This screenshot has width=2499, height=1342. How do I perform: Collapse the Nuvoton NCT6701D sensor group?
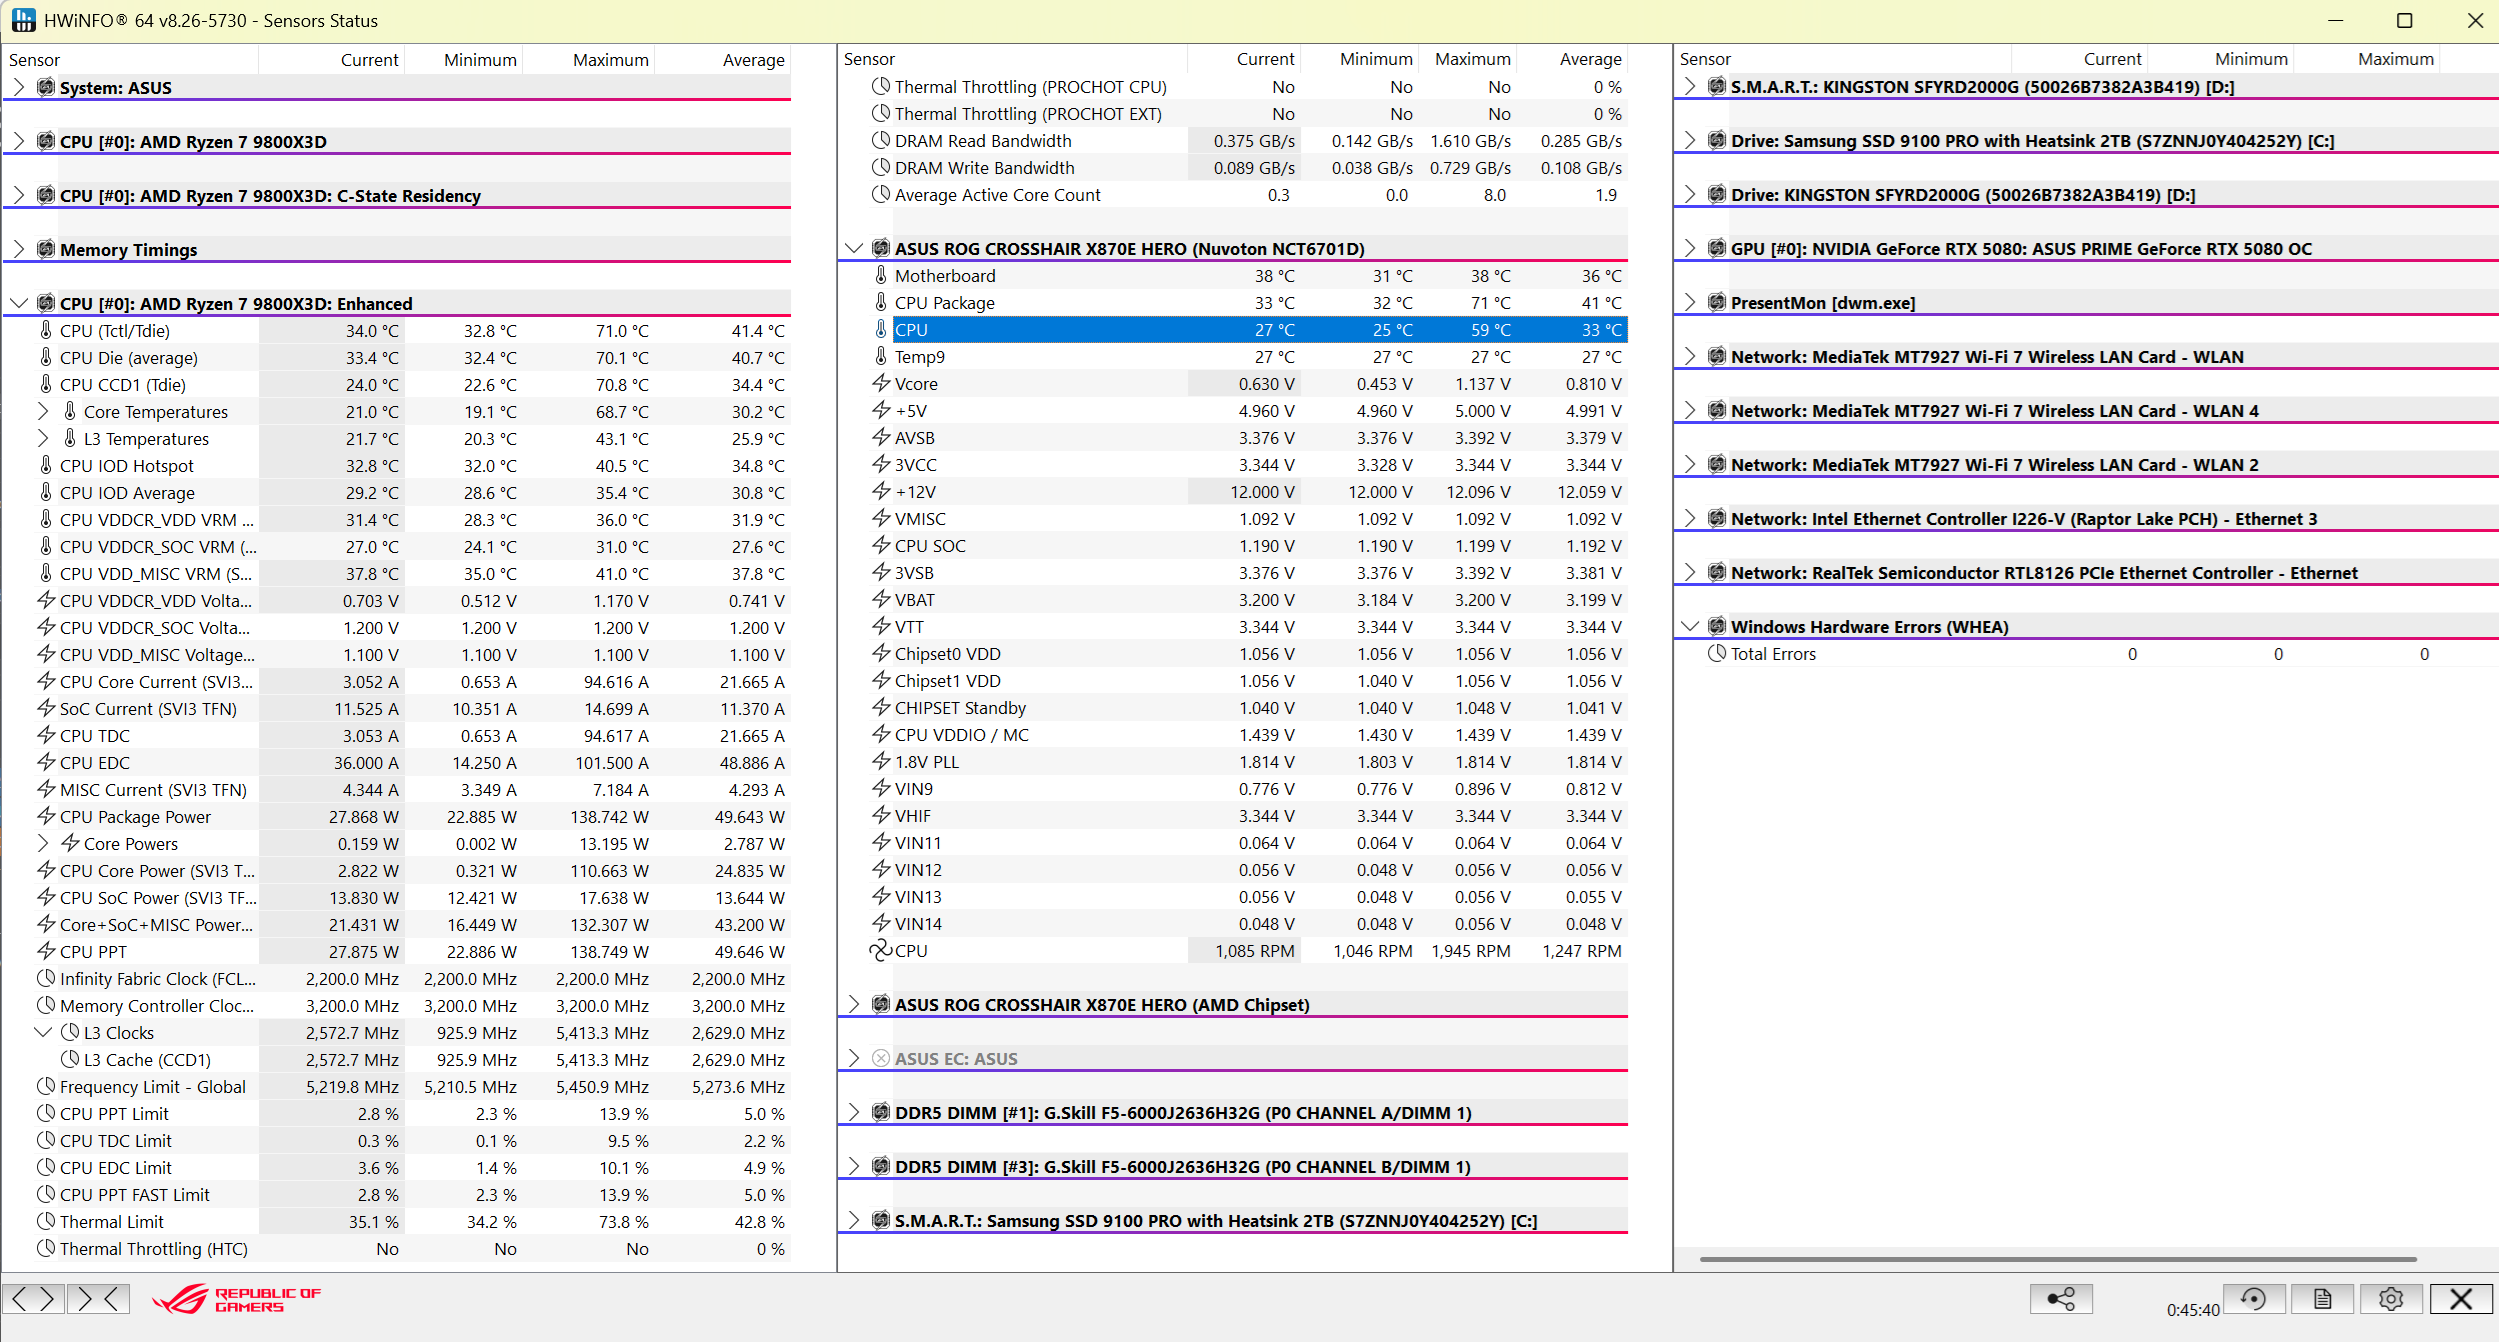854,248
